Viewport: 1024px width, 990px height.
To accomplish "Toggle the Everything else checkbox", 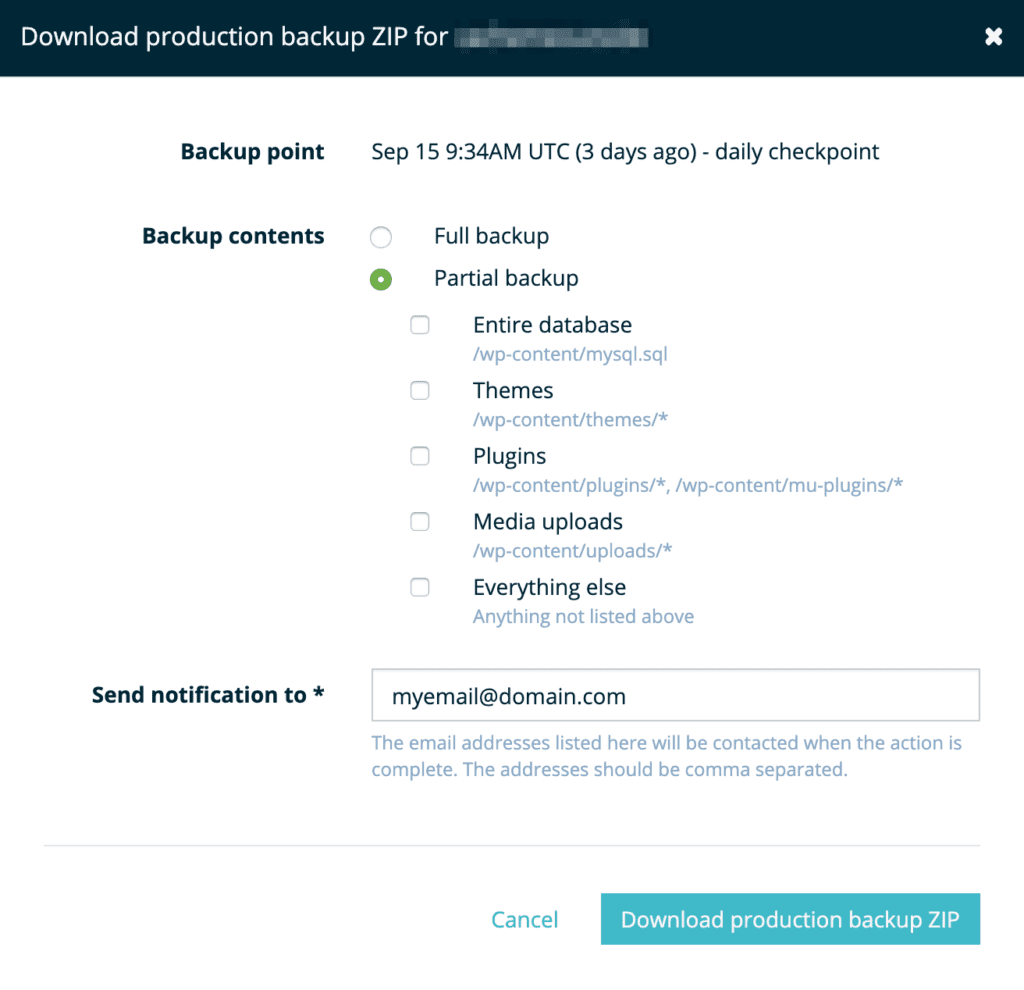I will click(x=420, y=588).
